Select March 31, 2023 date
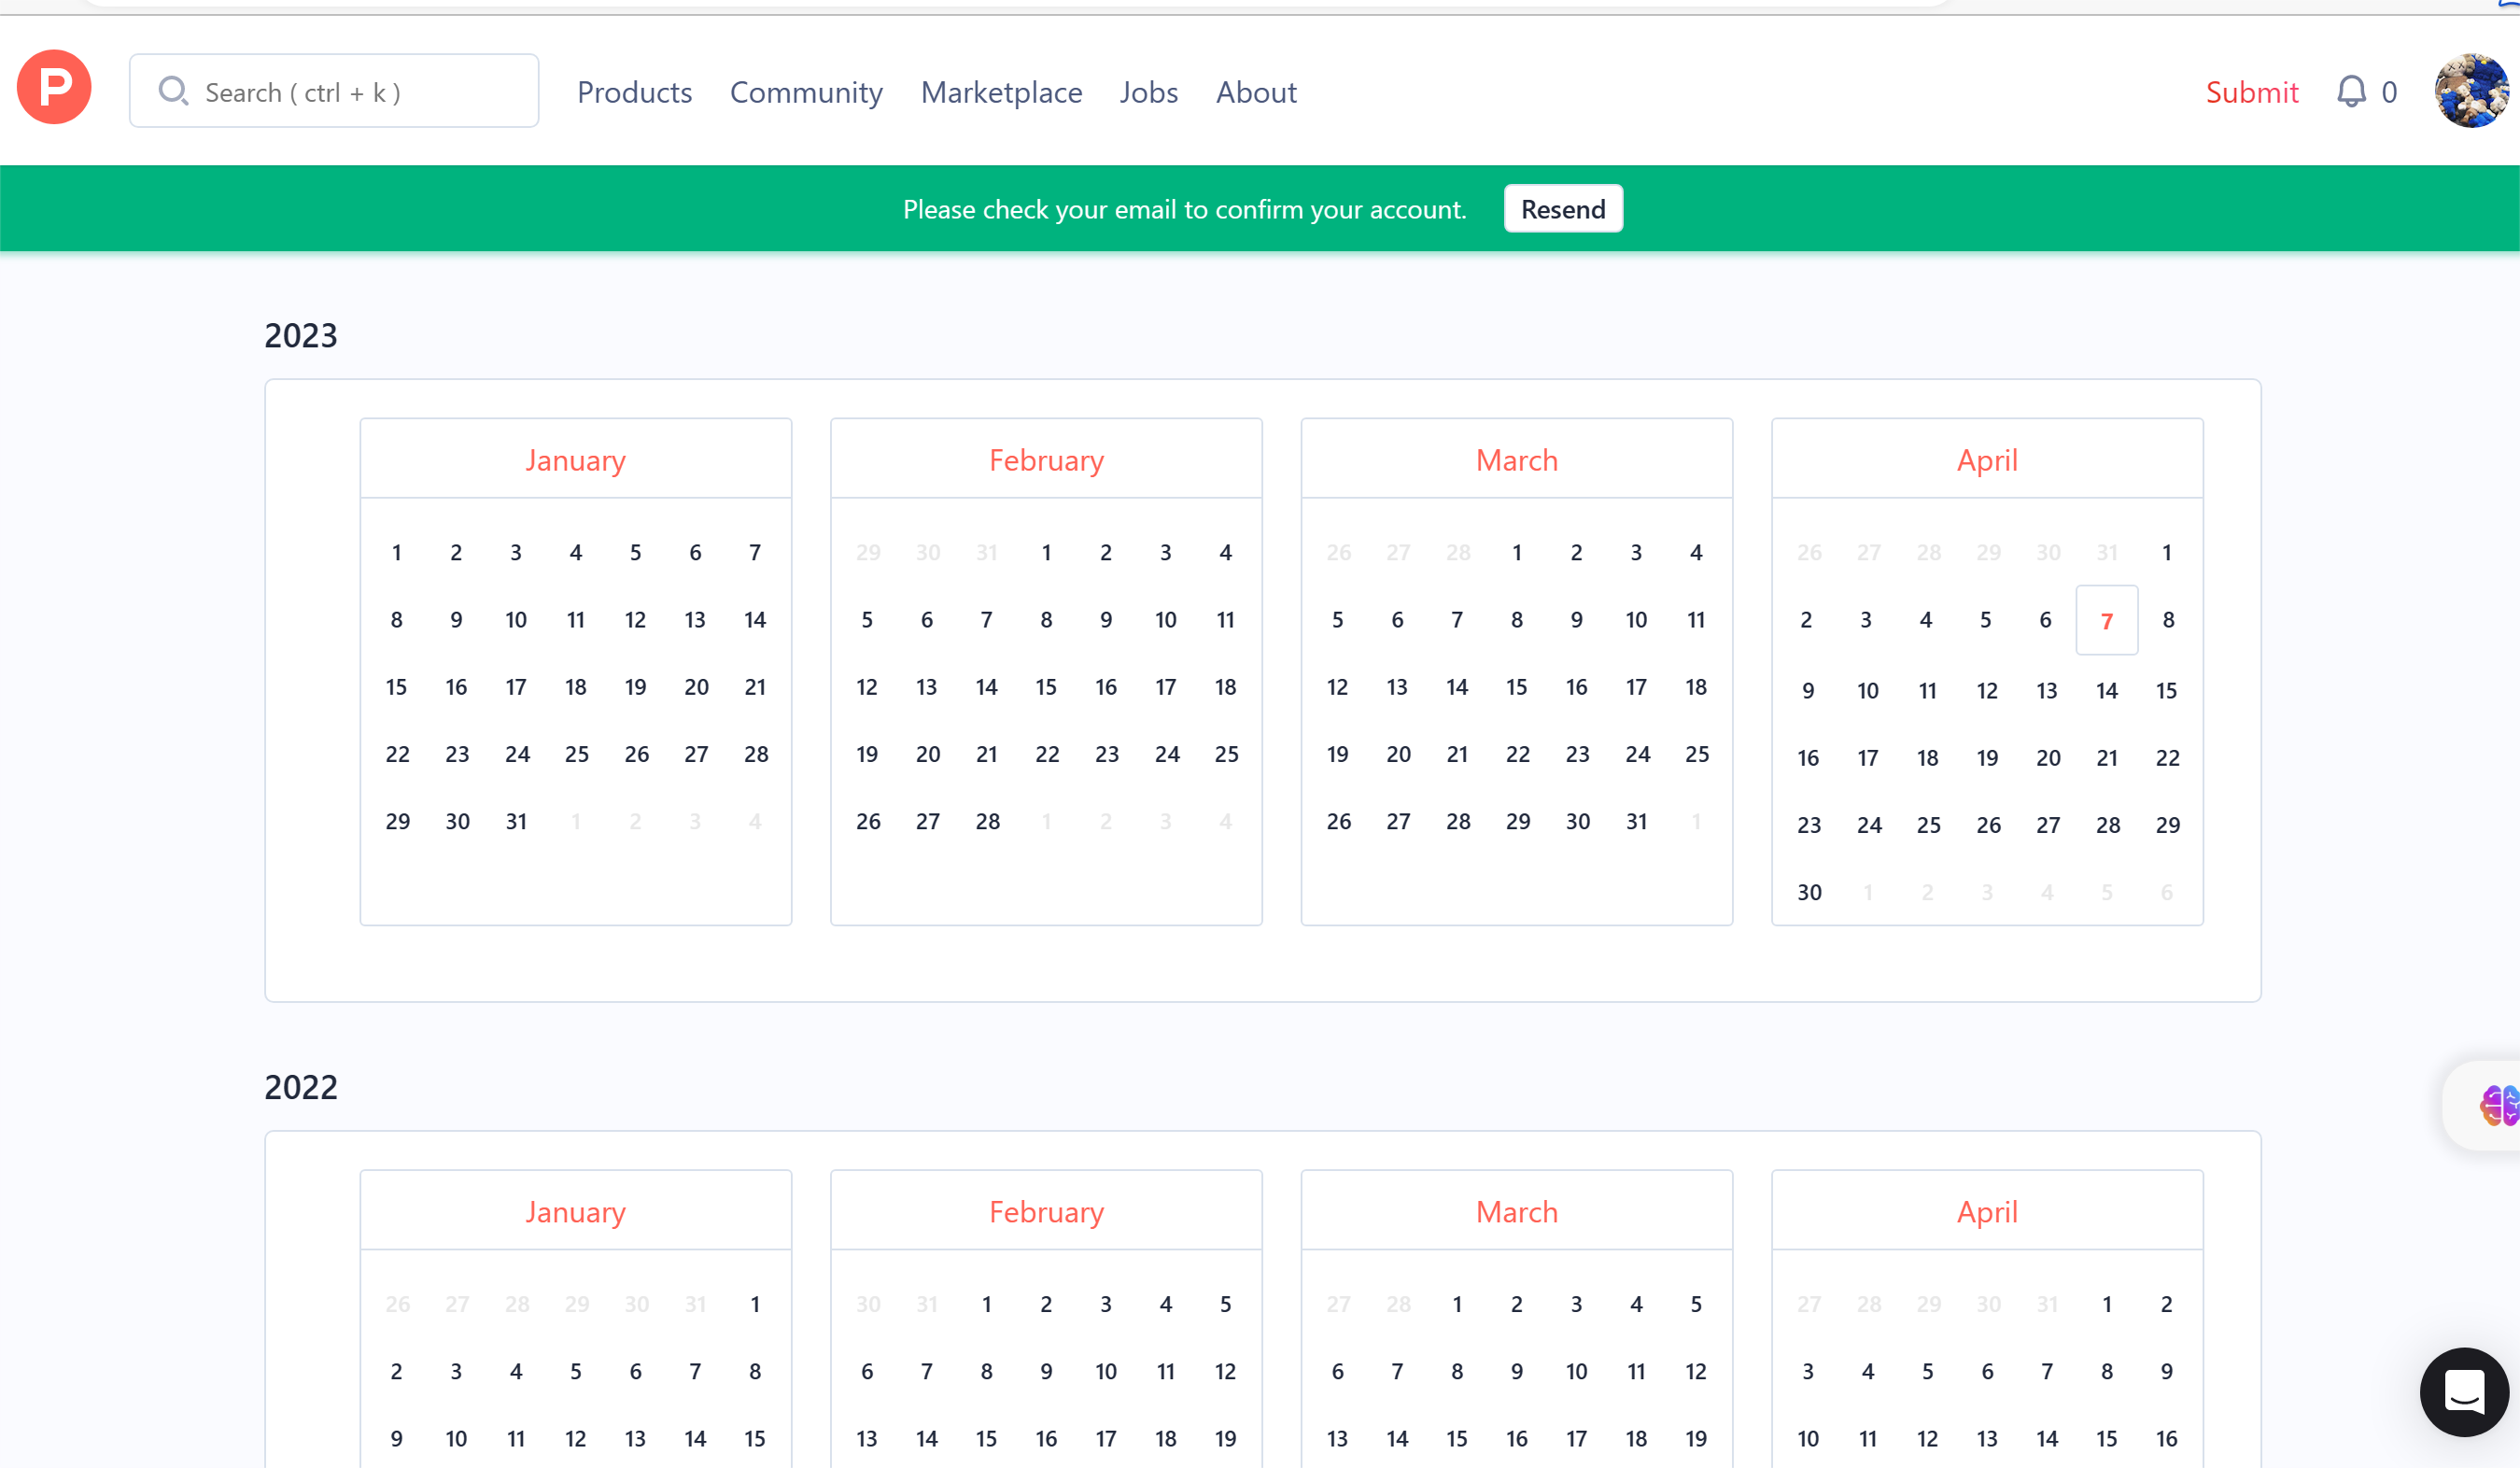This screenshot has height=1468, width=2520. click(1636, 821)
